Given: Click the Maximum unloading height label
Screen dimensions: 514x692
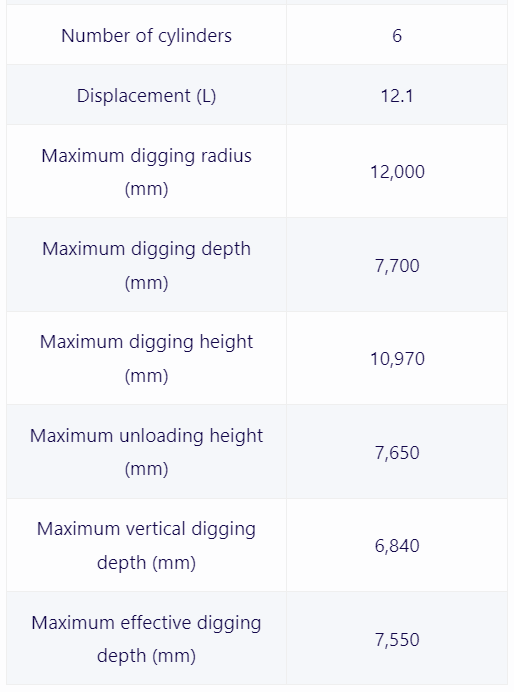Looking at the screenshot, I should click(x=146, y=452).
